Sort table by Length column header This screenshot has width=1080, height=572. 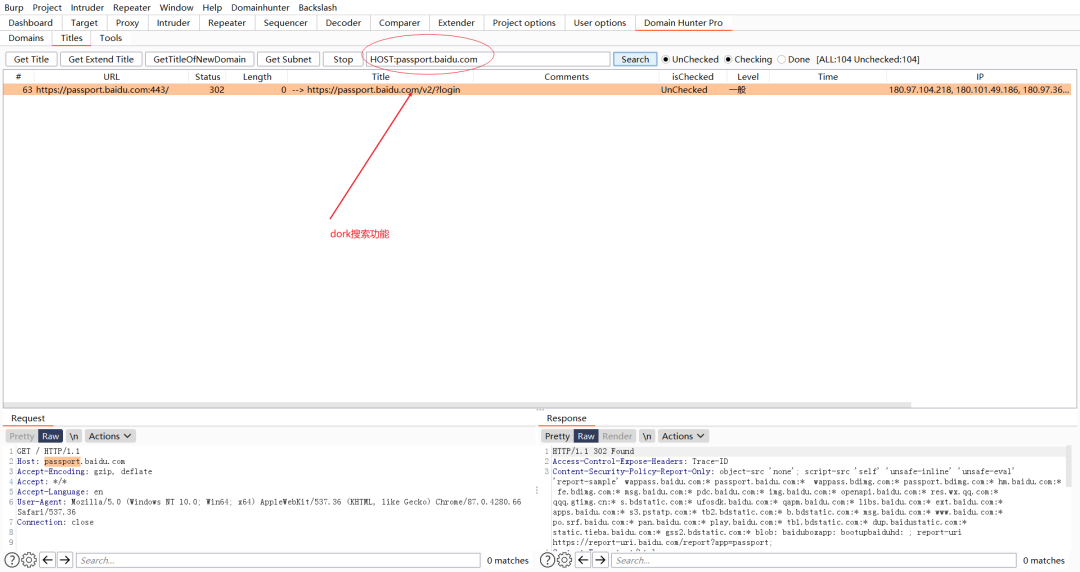pos(257,76)
